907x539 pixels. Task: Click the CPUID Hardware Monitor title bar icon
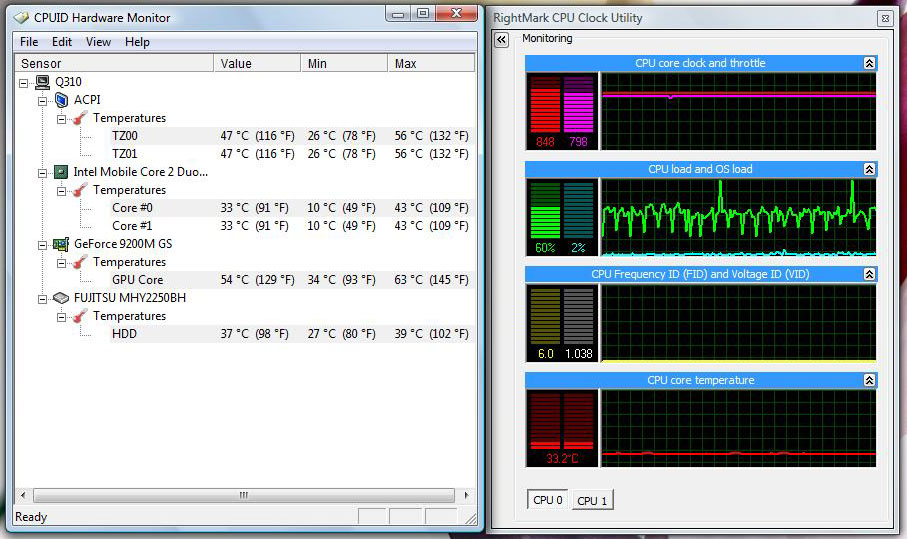coord(21,18)
